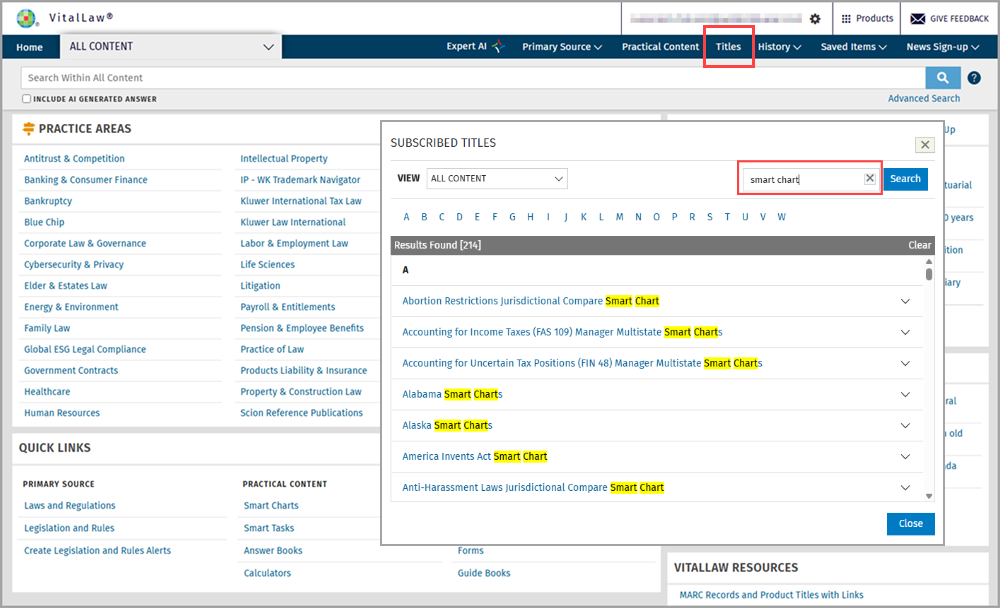Open Calculators quick link
Screen dimensions: 1000x608
pyautogui.click(x=267, y=573)
